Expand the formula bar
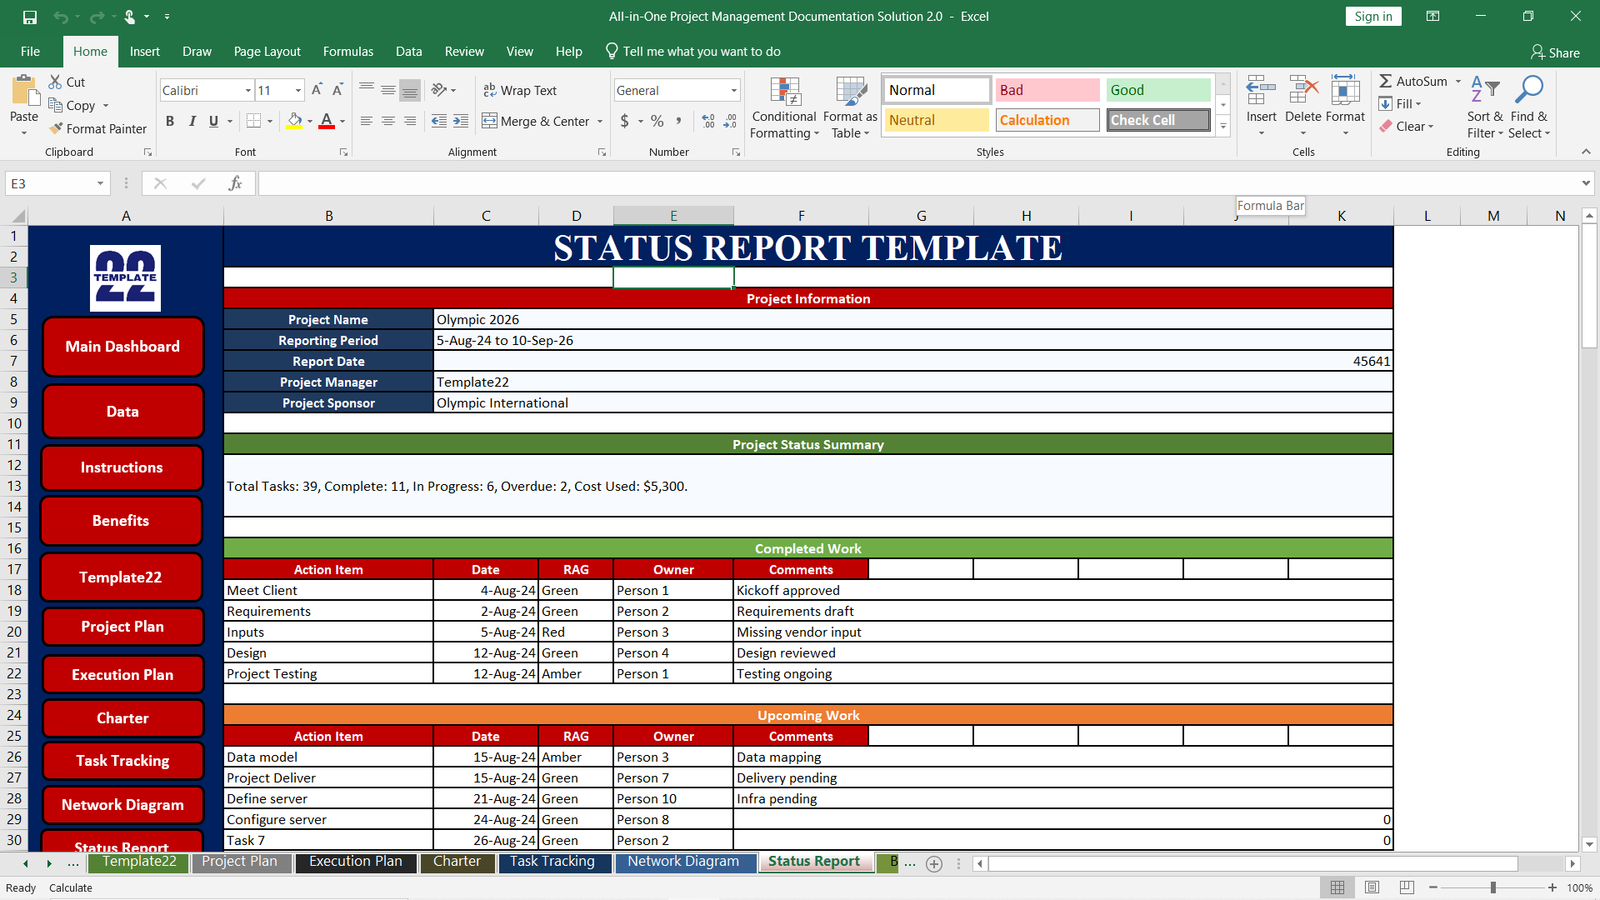The image size is (1600, 900). pyautogui.click(x=1586, y=183)
